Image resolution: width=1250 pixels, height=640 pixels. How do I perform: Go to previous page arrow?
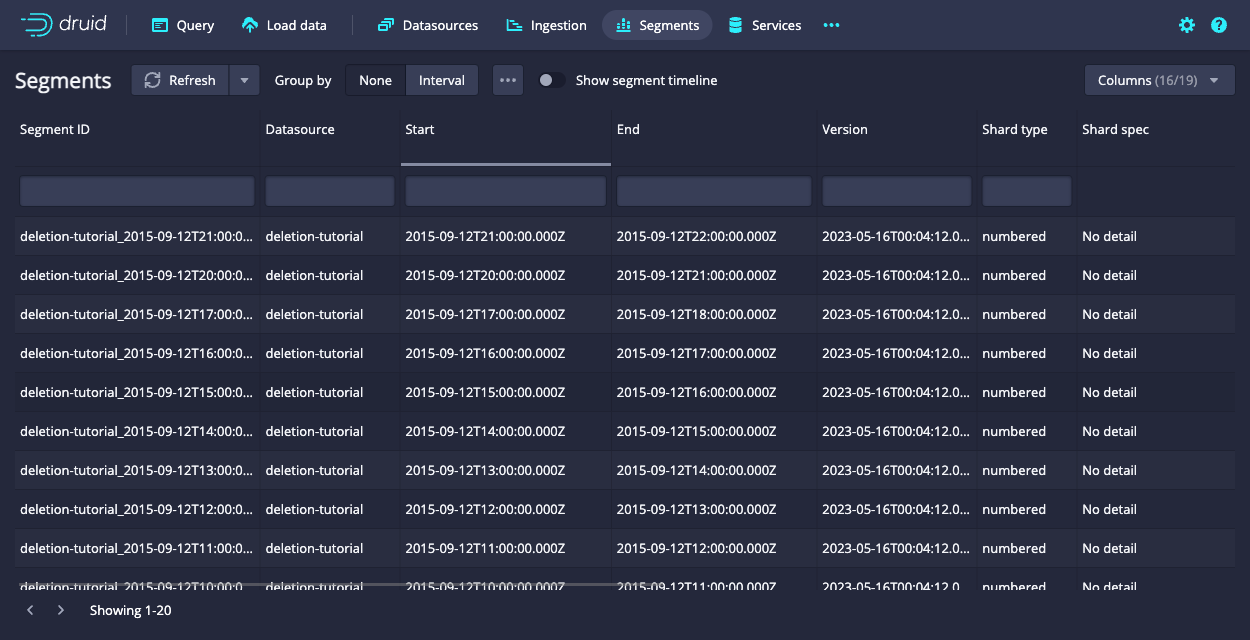click(30, 610)
